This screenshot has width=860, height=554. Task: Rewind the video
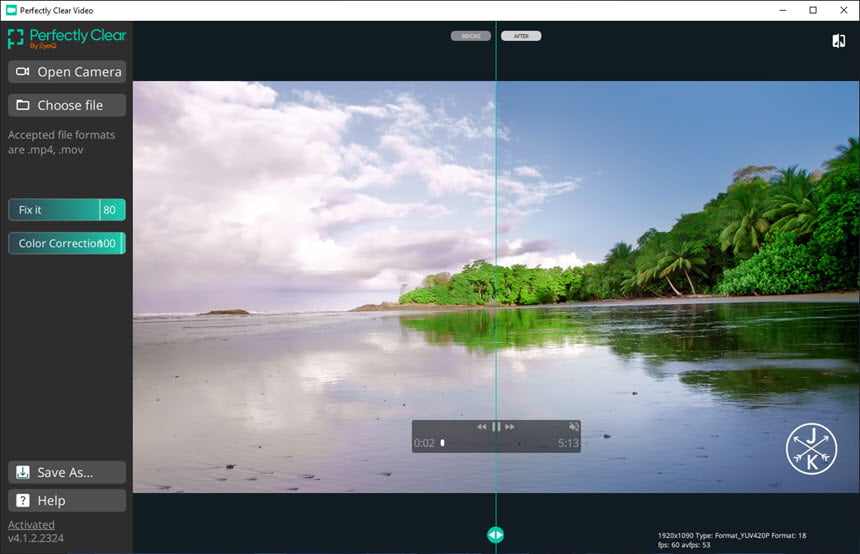click(482, 427)
